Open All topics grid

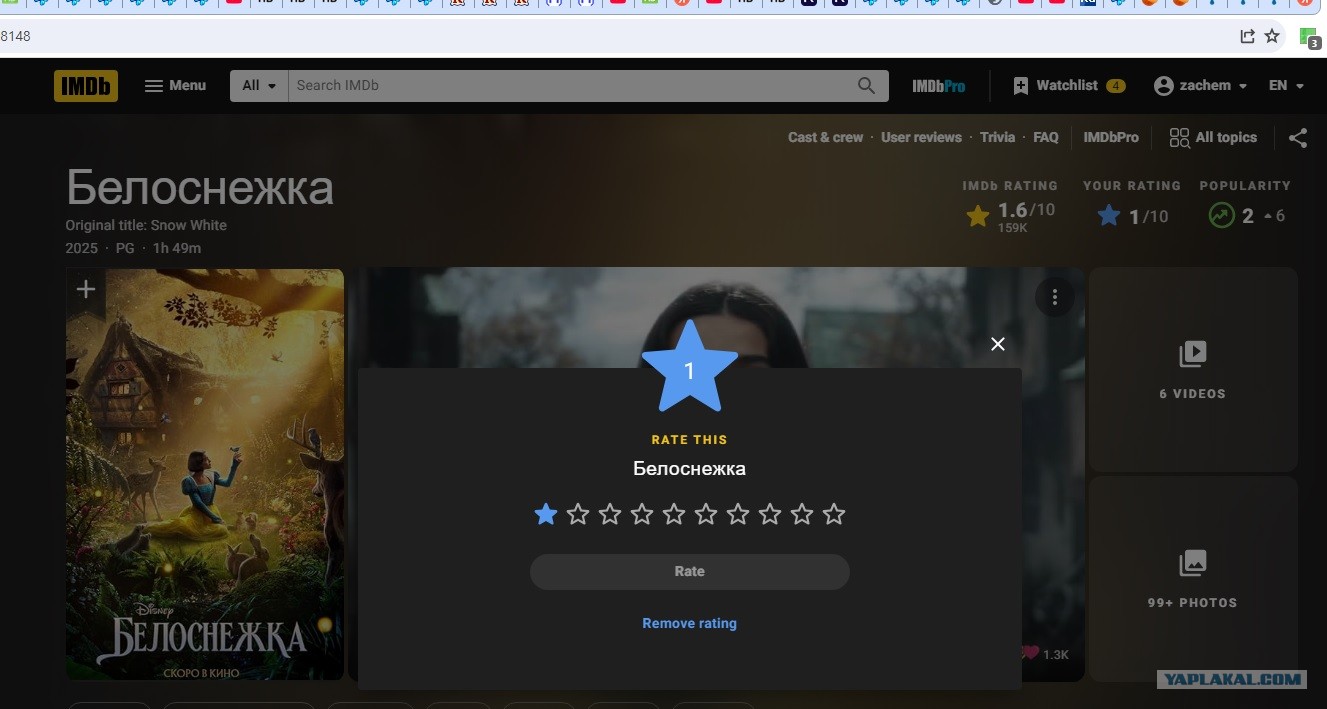pyautogui.click(x=1213, y=138)
